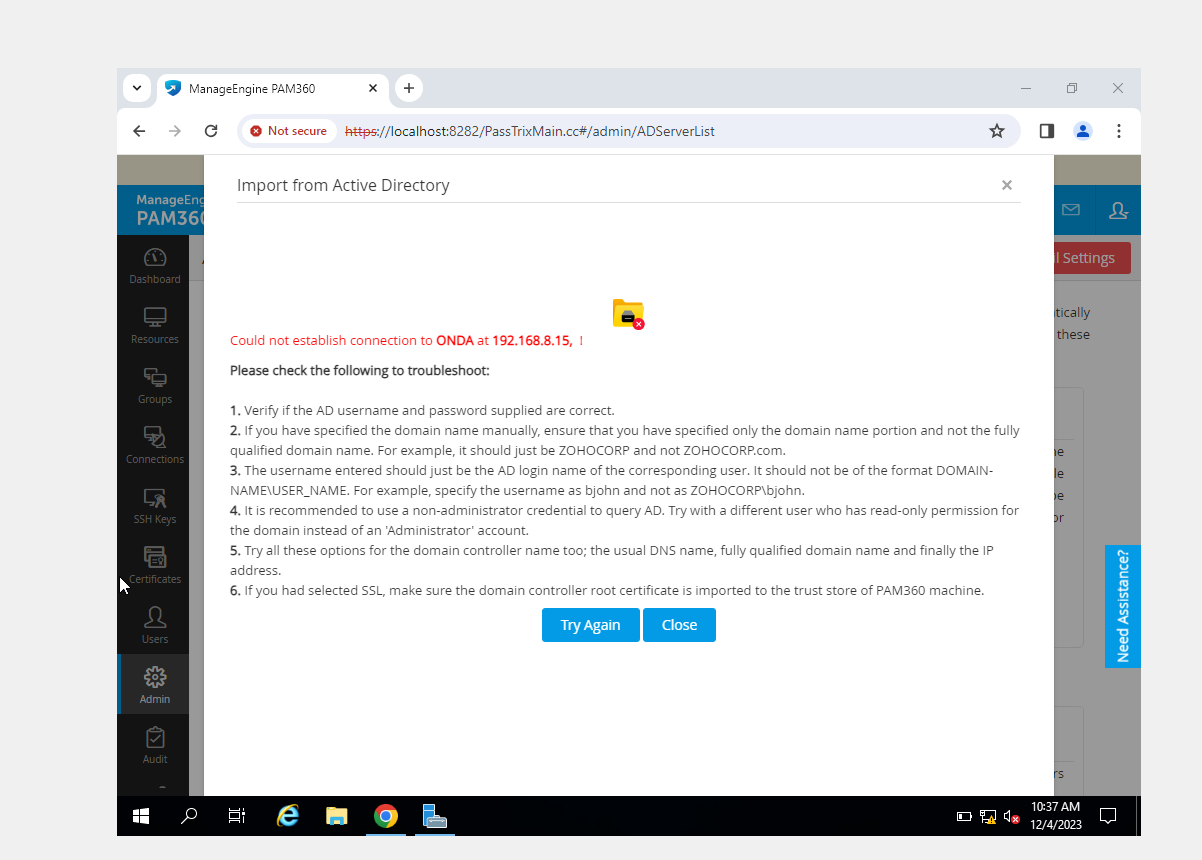Open Windows Start menu

pos(141,816)
